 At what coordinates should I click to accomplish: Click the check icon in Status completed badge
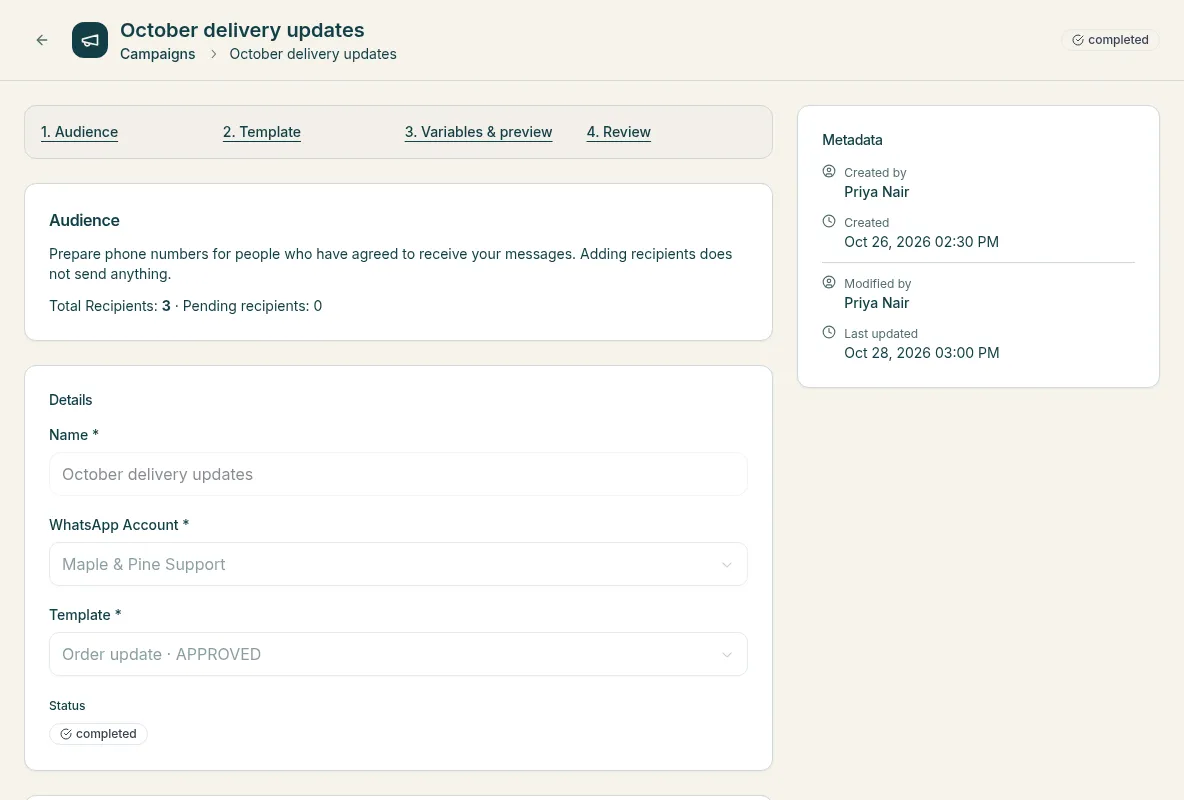click(66, 734)
